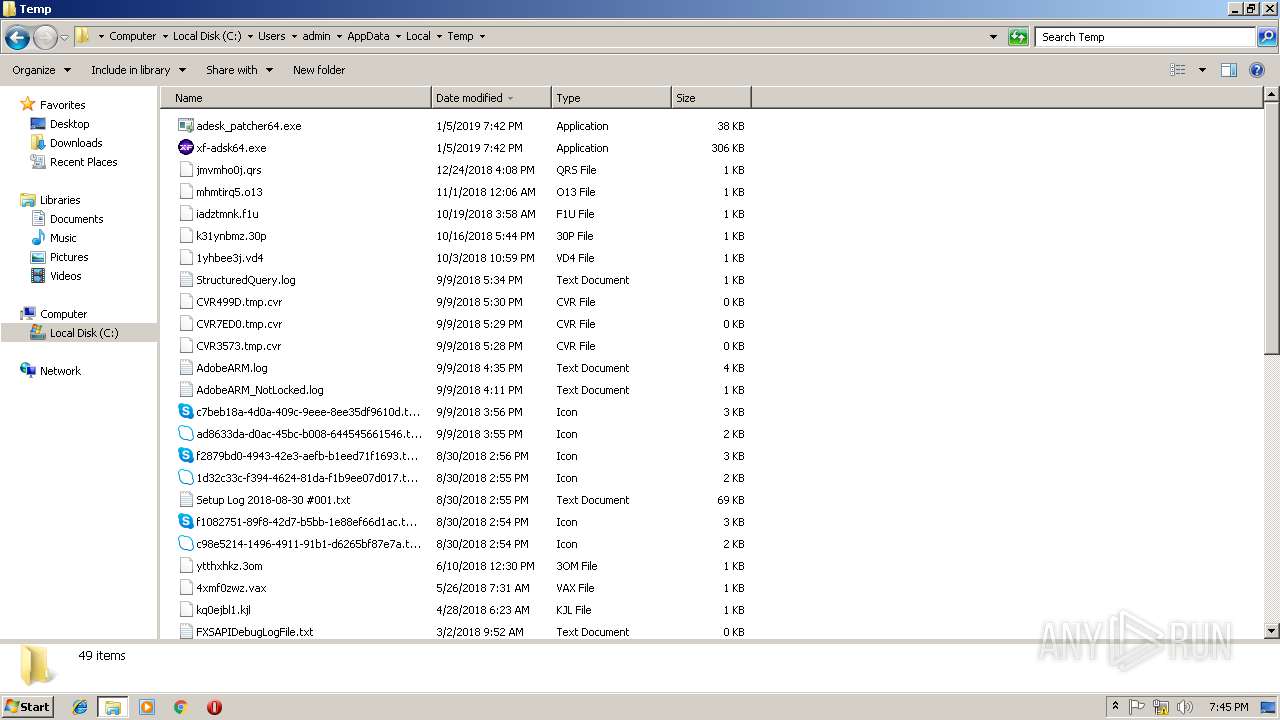Open address bar history dropdown arrow
This screenshot has width=1280, height=720.
tap(993, 37)
